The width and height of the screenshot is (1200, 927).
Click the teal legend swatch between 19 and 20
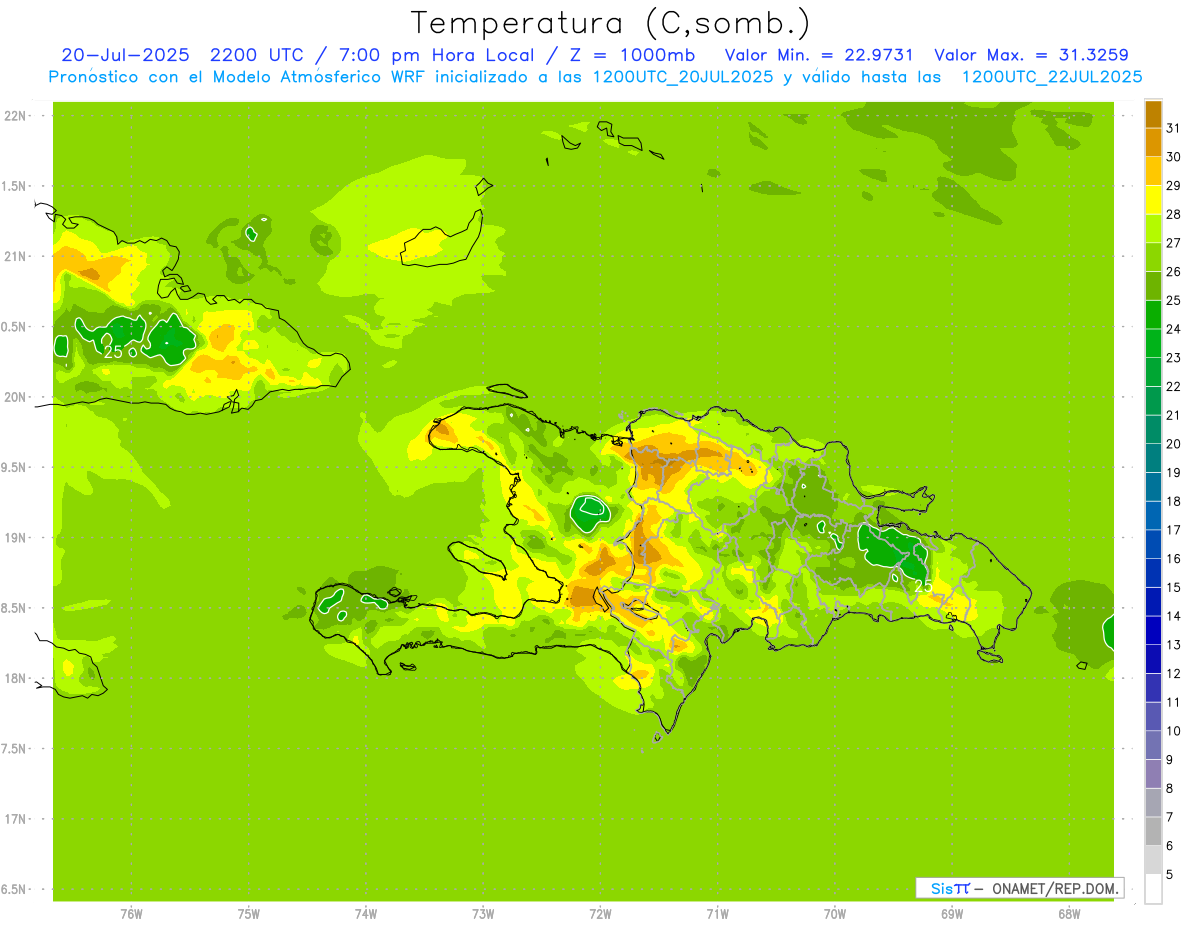point(1153,458)
